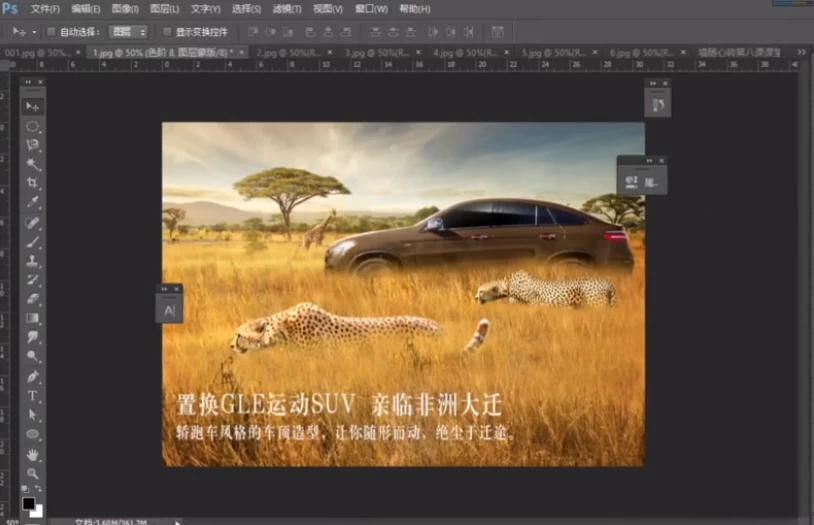This screenshot has width=814, height=525.
Task: Select the Crop tool
Action: tap(33, 183)
